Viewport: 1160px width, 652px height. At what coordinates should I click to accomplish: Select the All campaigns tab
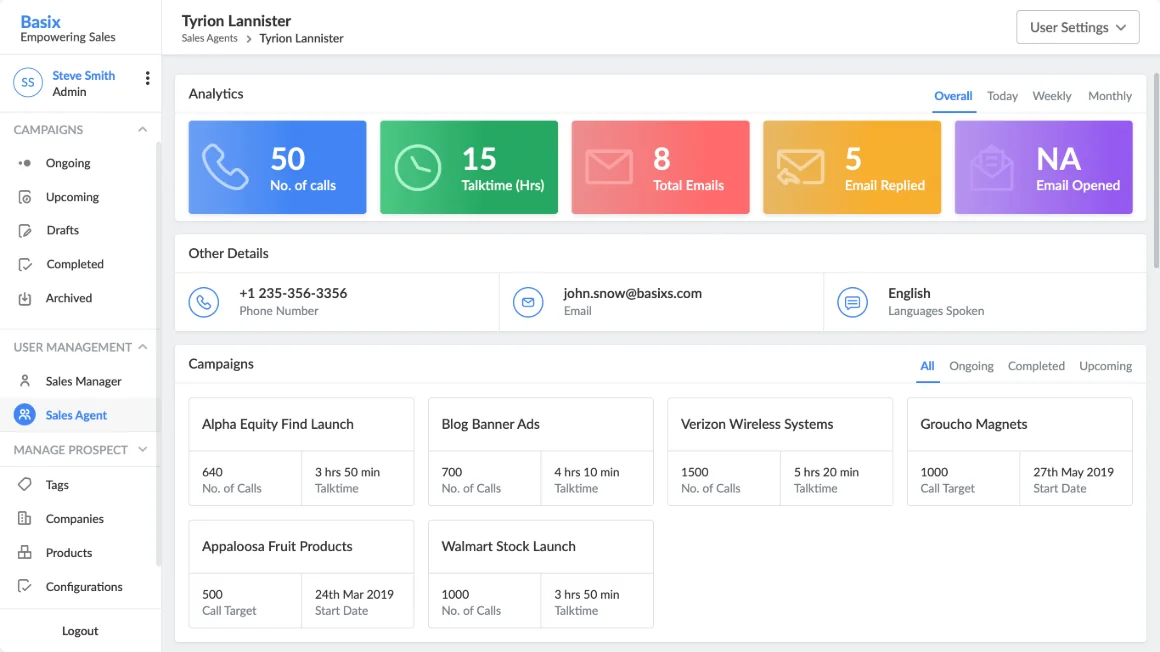(927, 366)
